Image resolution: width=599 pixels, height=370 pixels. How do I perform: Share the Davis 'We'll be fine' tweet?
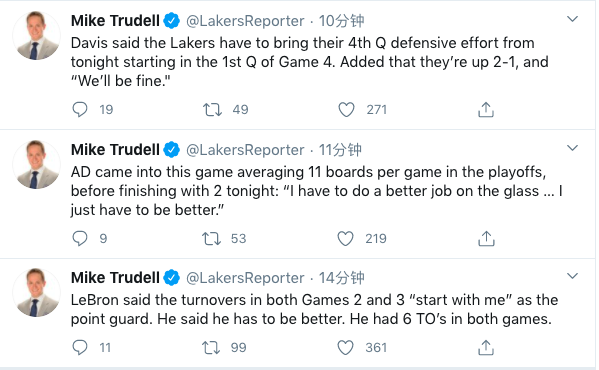pyautogui.click(x=486, y=110)
